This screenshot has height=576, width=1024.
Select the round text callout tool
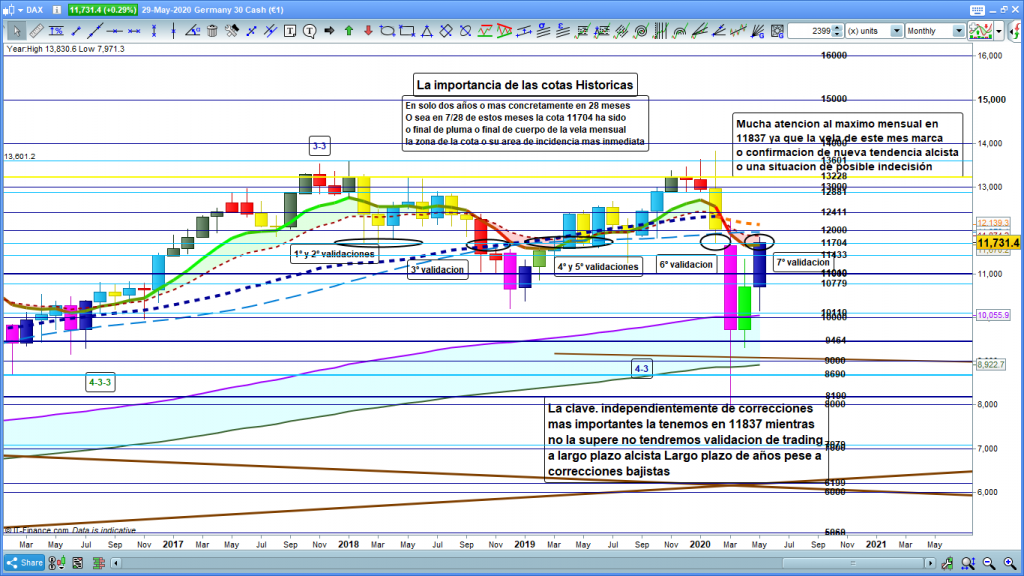coord(310,31)
